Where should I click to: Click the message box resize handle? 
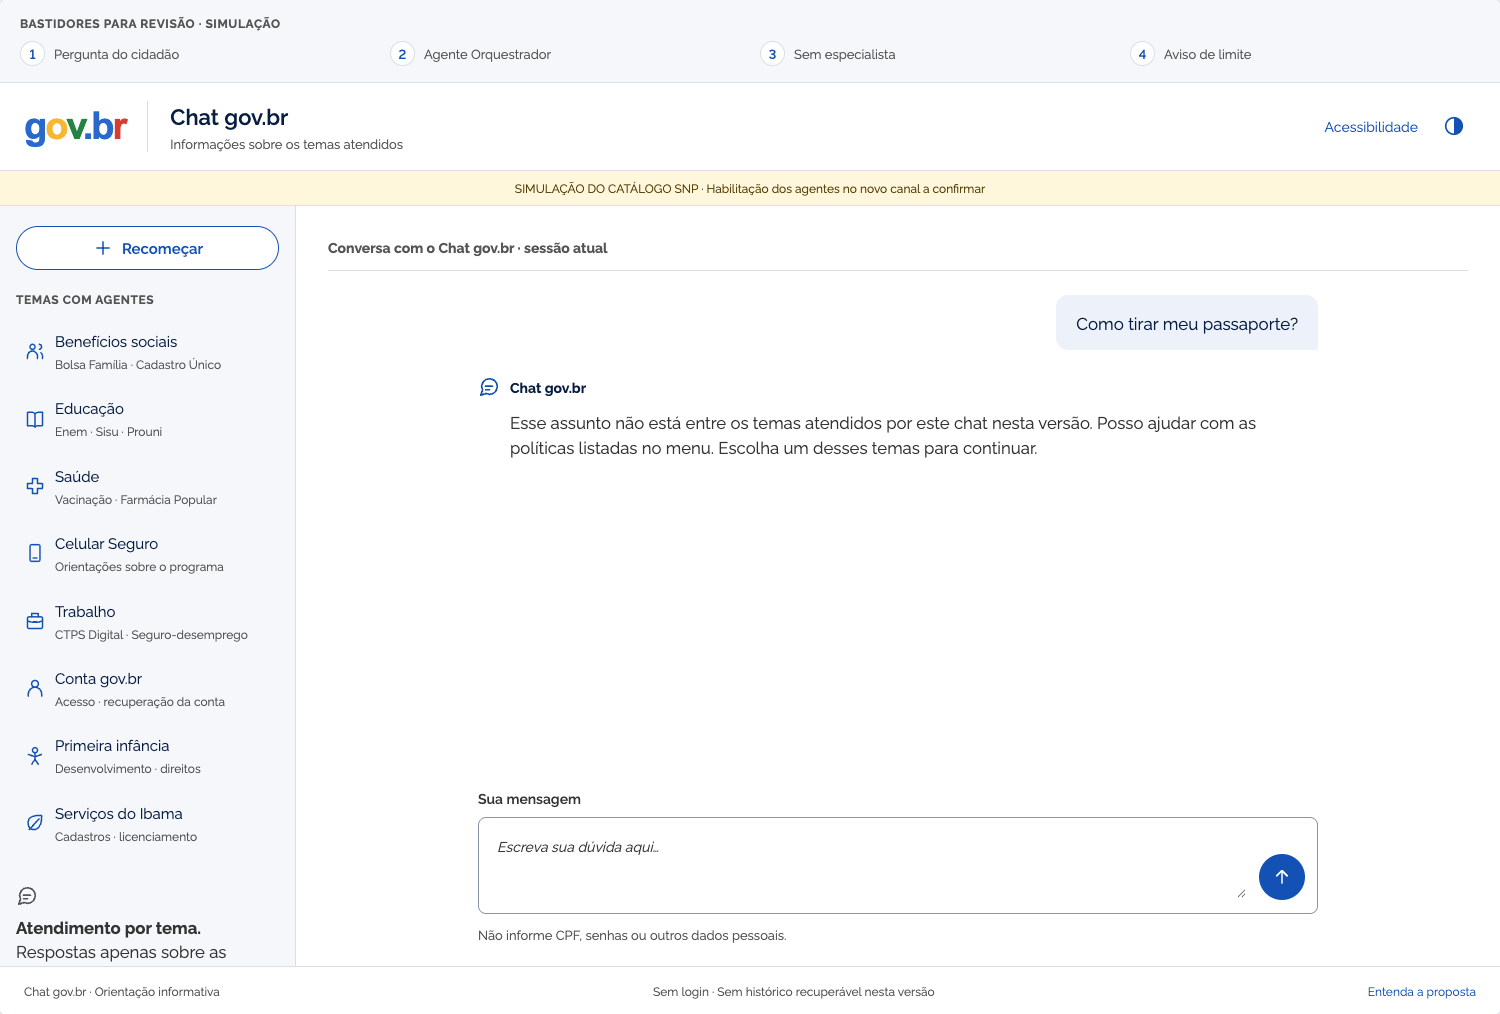[x=1241, y=893]
